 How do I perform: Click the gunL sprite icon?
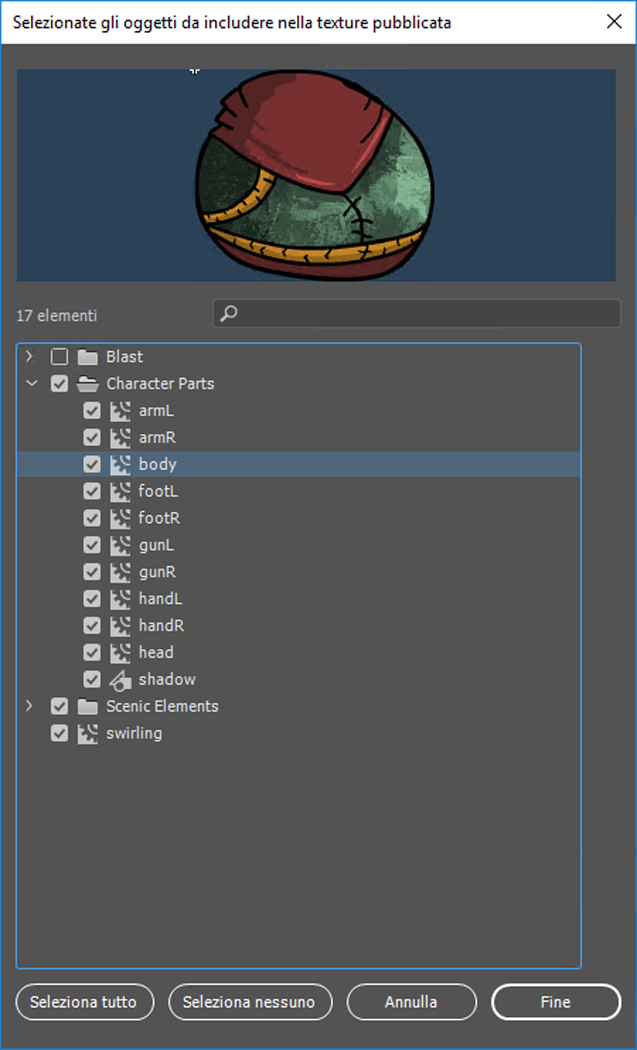pos(120,545)
